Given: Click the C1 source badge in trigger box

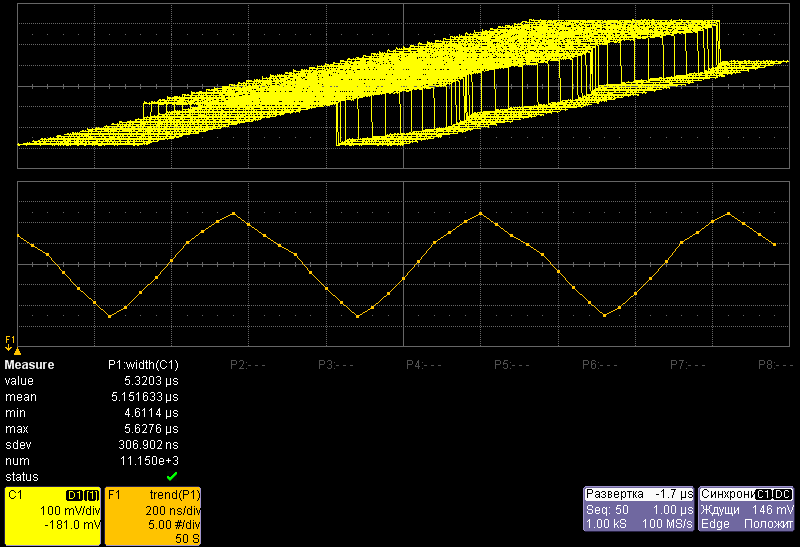Looking at the screenshot, I should pyautogui.click(x=763, y=495).
